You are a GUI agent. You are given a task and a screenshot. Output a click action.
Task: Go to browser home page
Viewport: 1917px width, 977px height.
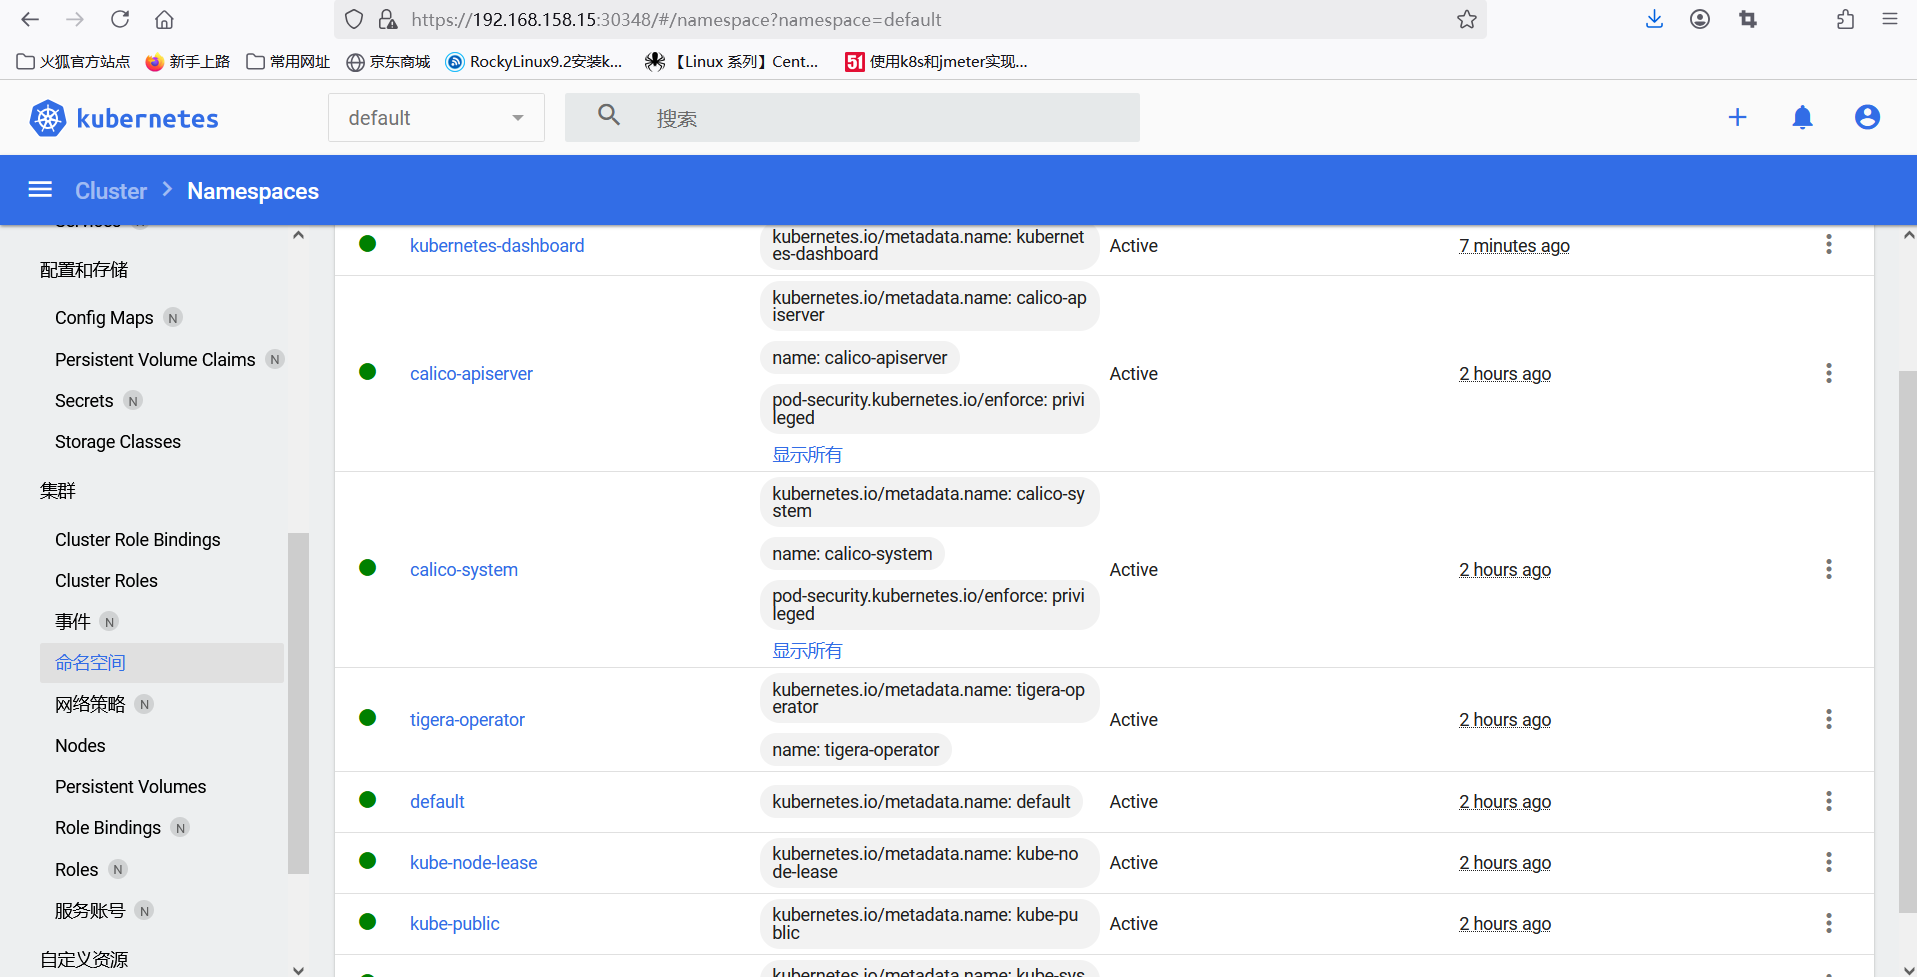165,19
